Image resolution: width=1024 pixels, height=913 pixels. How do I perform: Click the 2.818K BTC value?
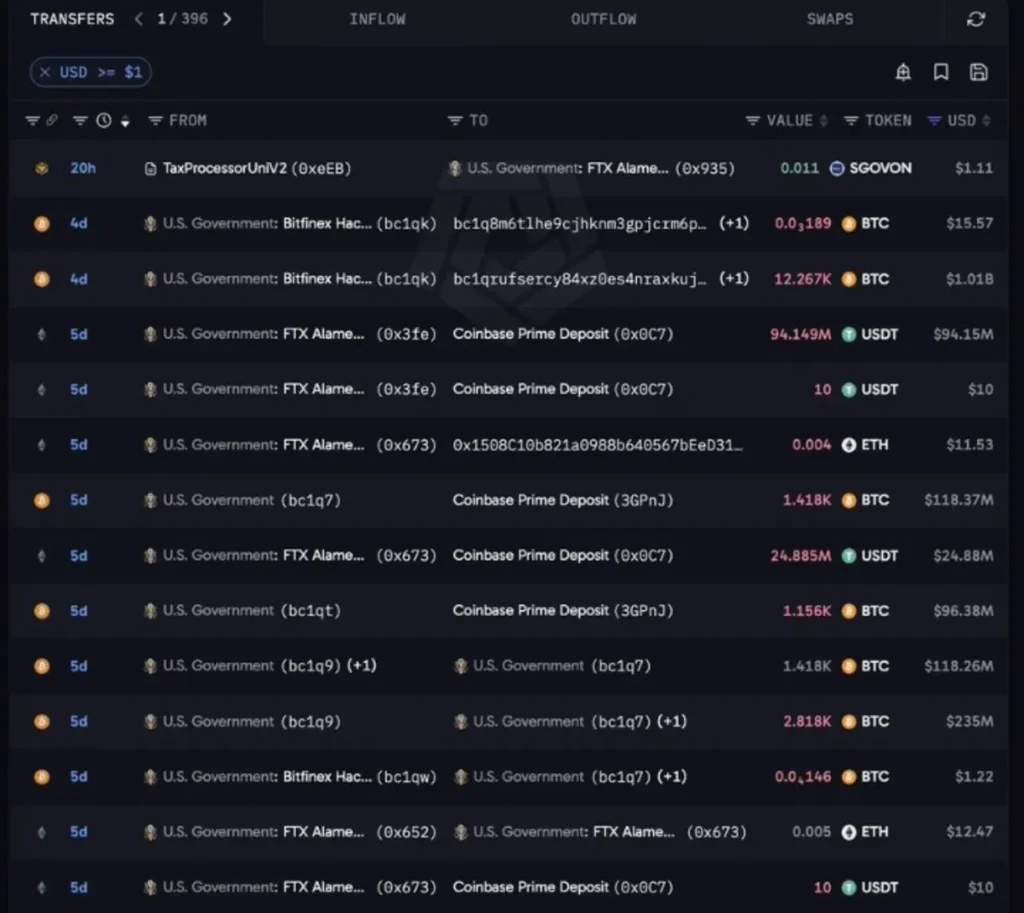[807, 722]
